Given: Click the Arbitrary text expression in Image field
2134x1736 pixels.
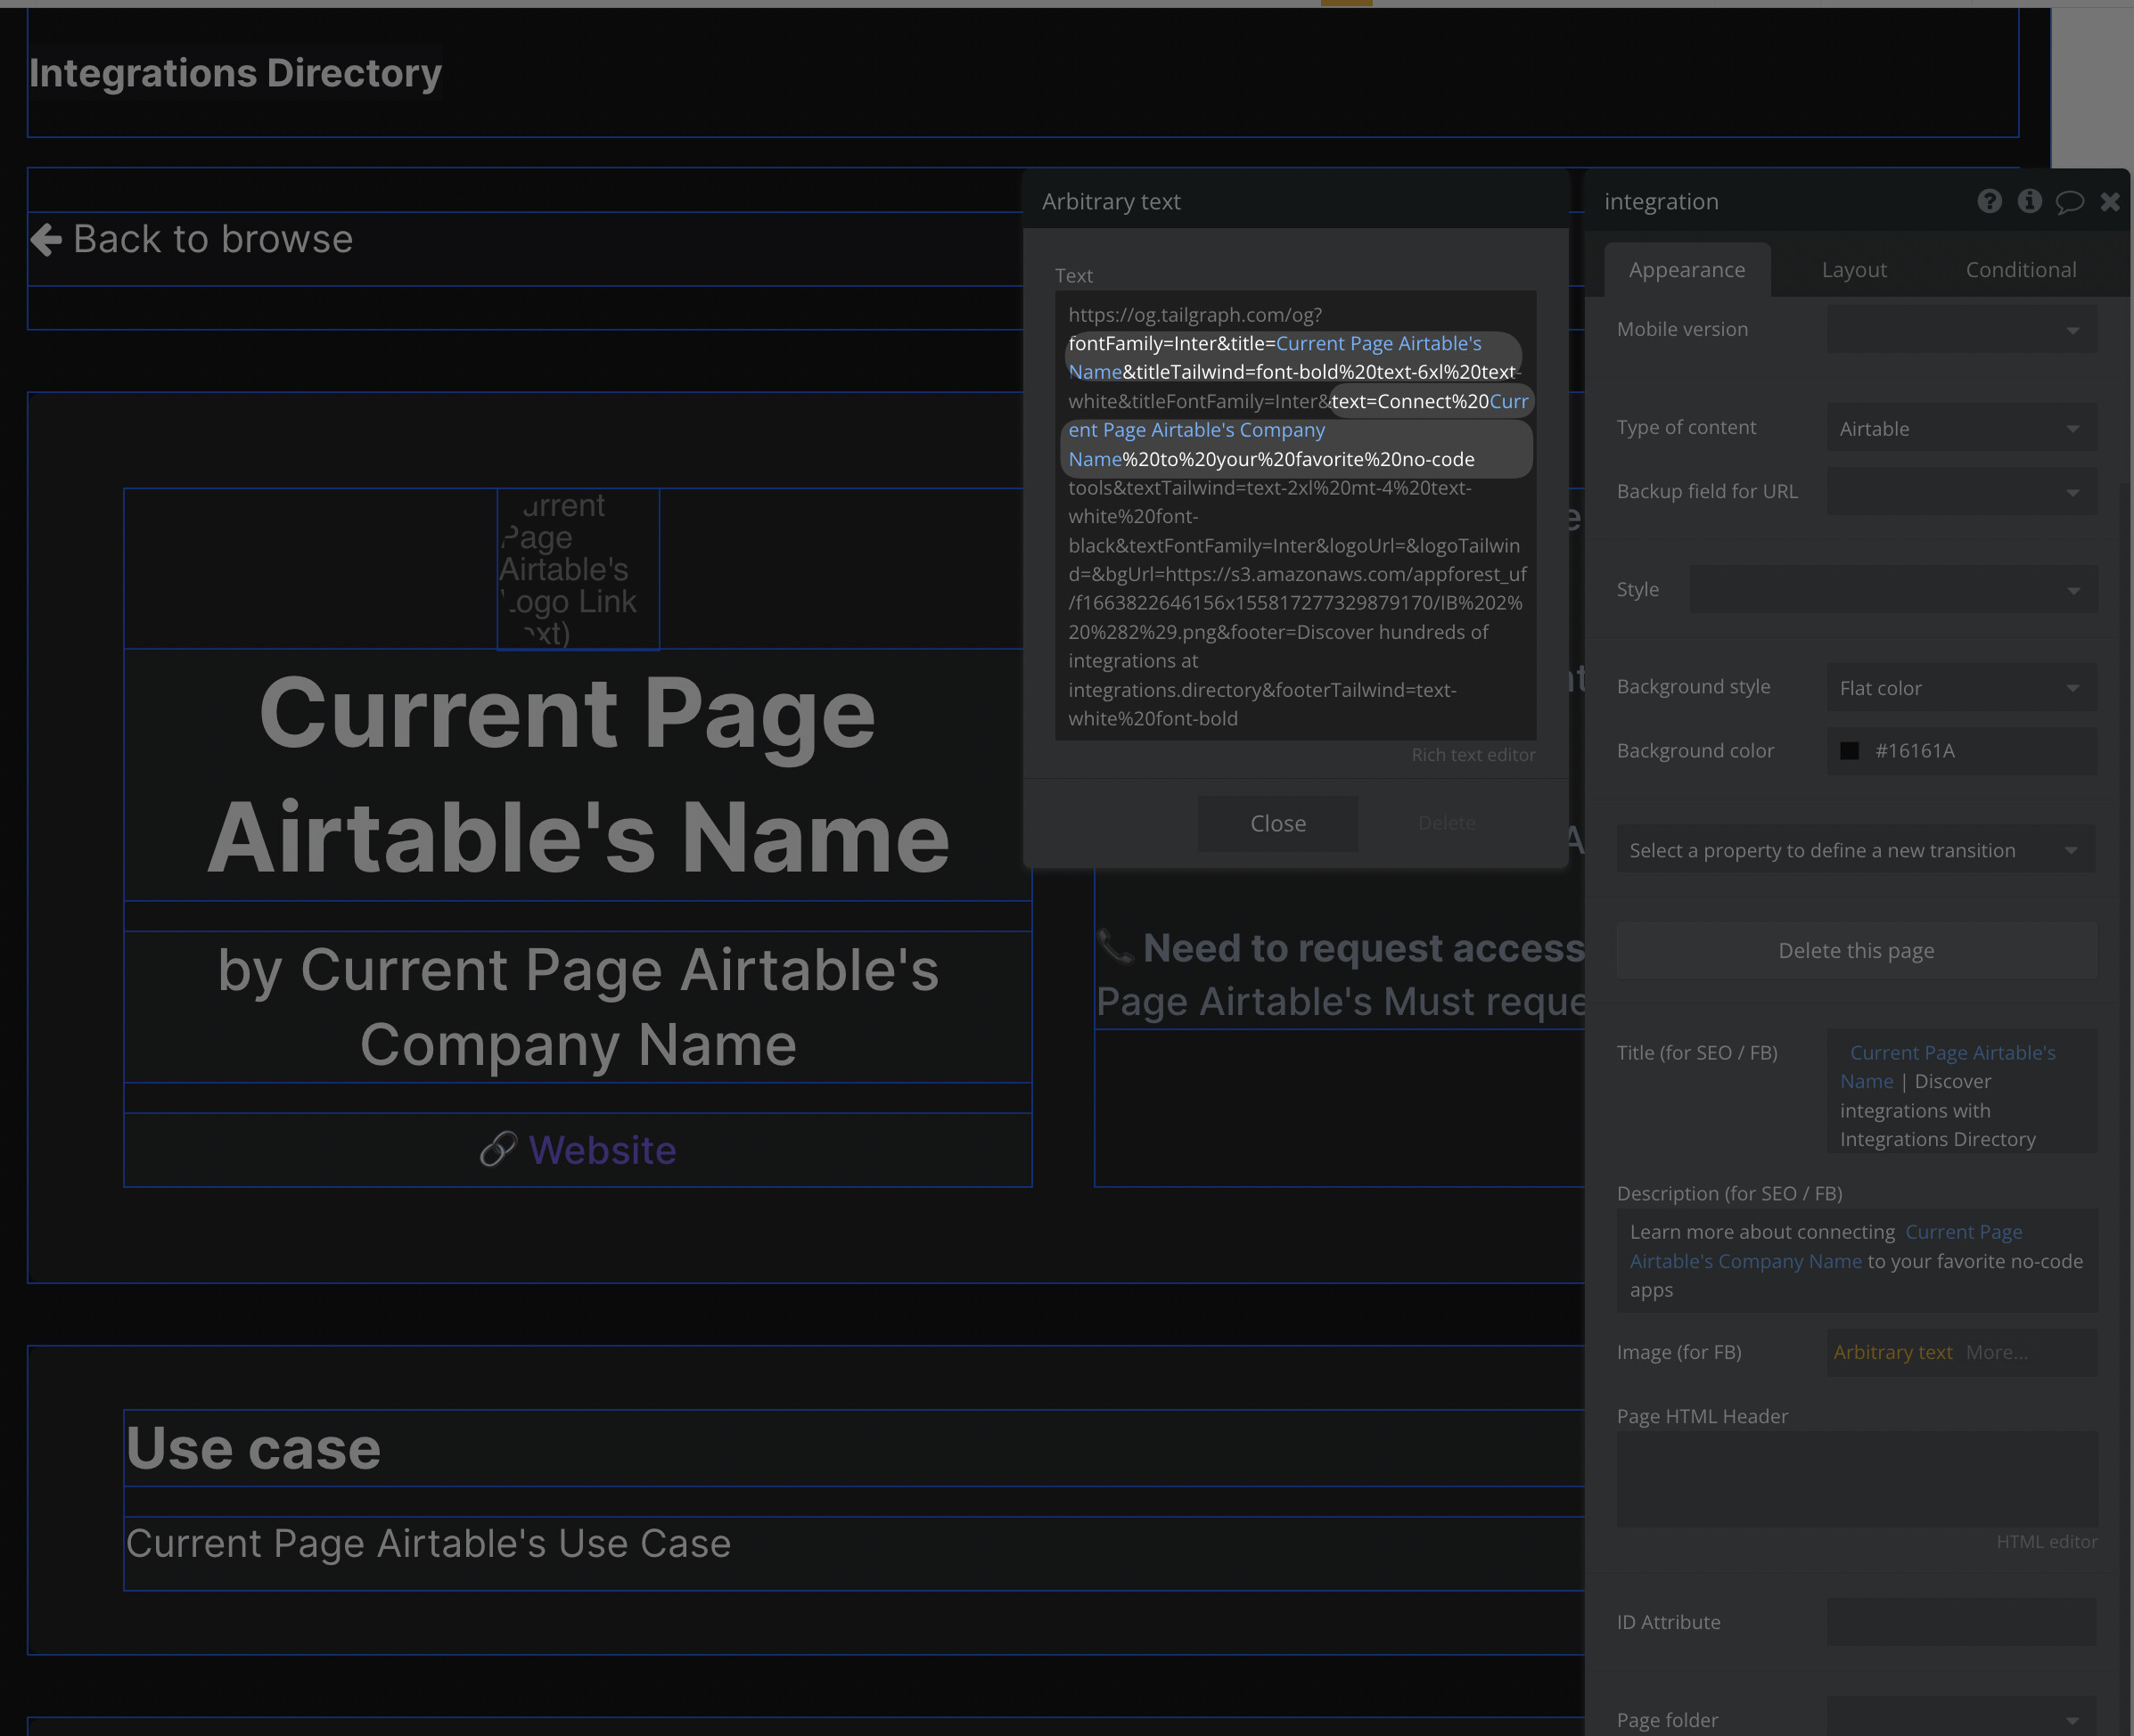Looking at the screenshot, I should (x=1892, y=1352).
